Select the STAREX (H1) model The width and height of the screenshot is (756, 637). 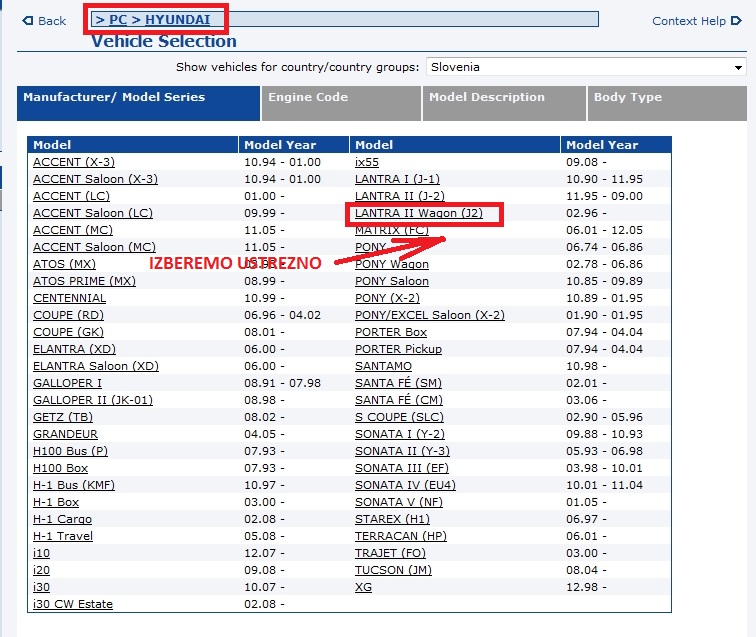click(392, 519)
